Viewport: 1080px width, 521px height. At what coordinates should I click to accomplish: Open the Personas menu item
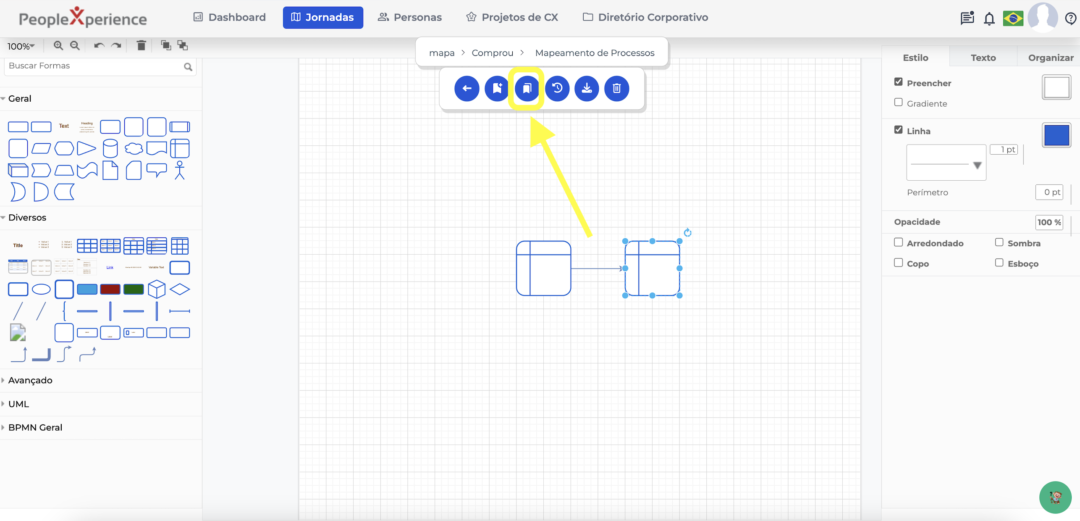[410, 17]
